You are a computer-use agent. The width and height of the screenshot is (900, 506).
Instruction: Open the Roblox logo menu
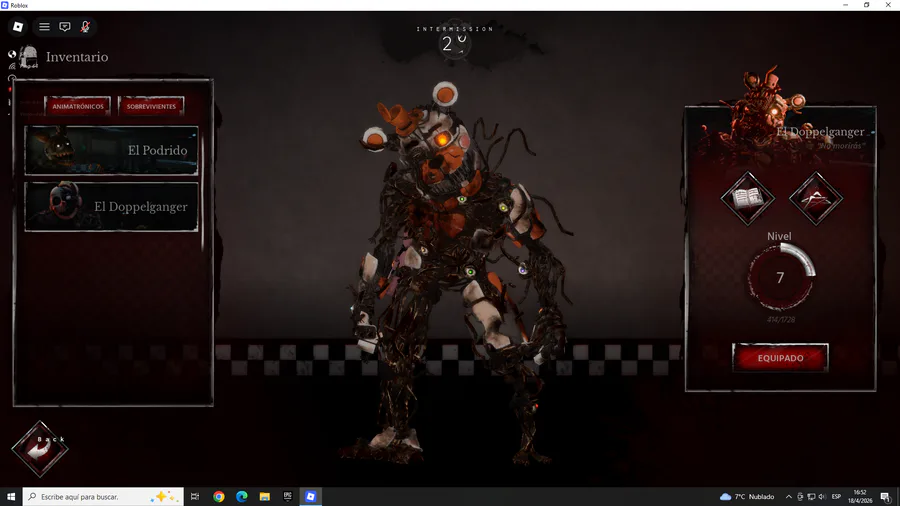click(x=18, y=26)
